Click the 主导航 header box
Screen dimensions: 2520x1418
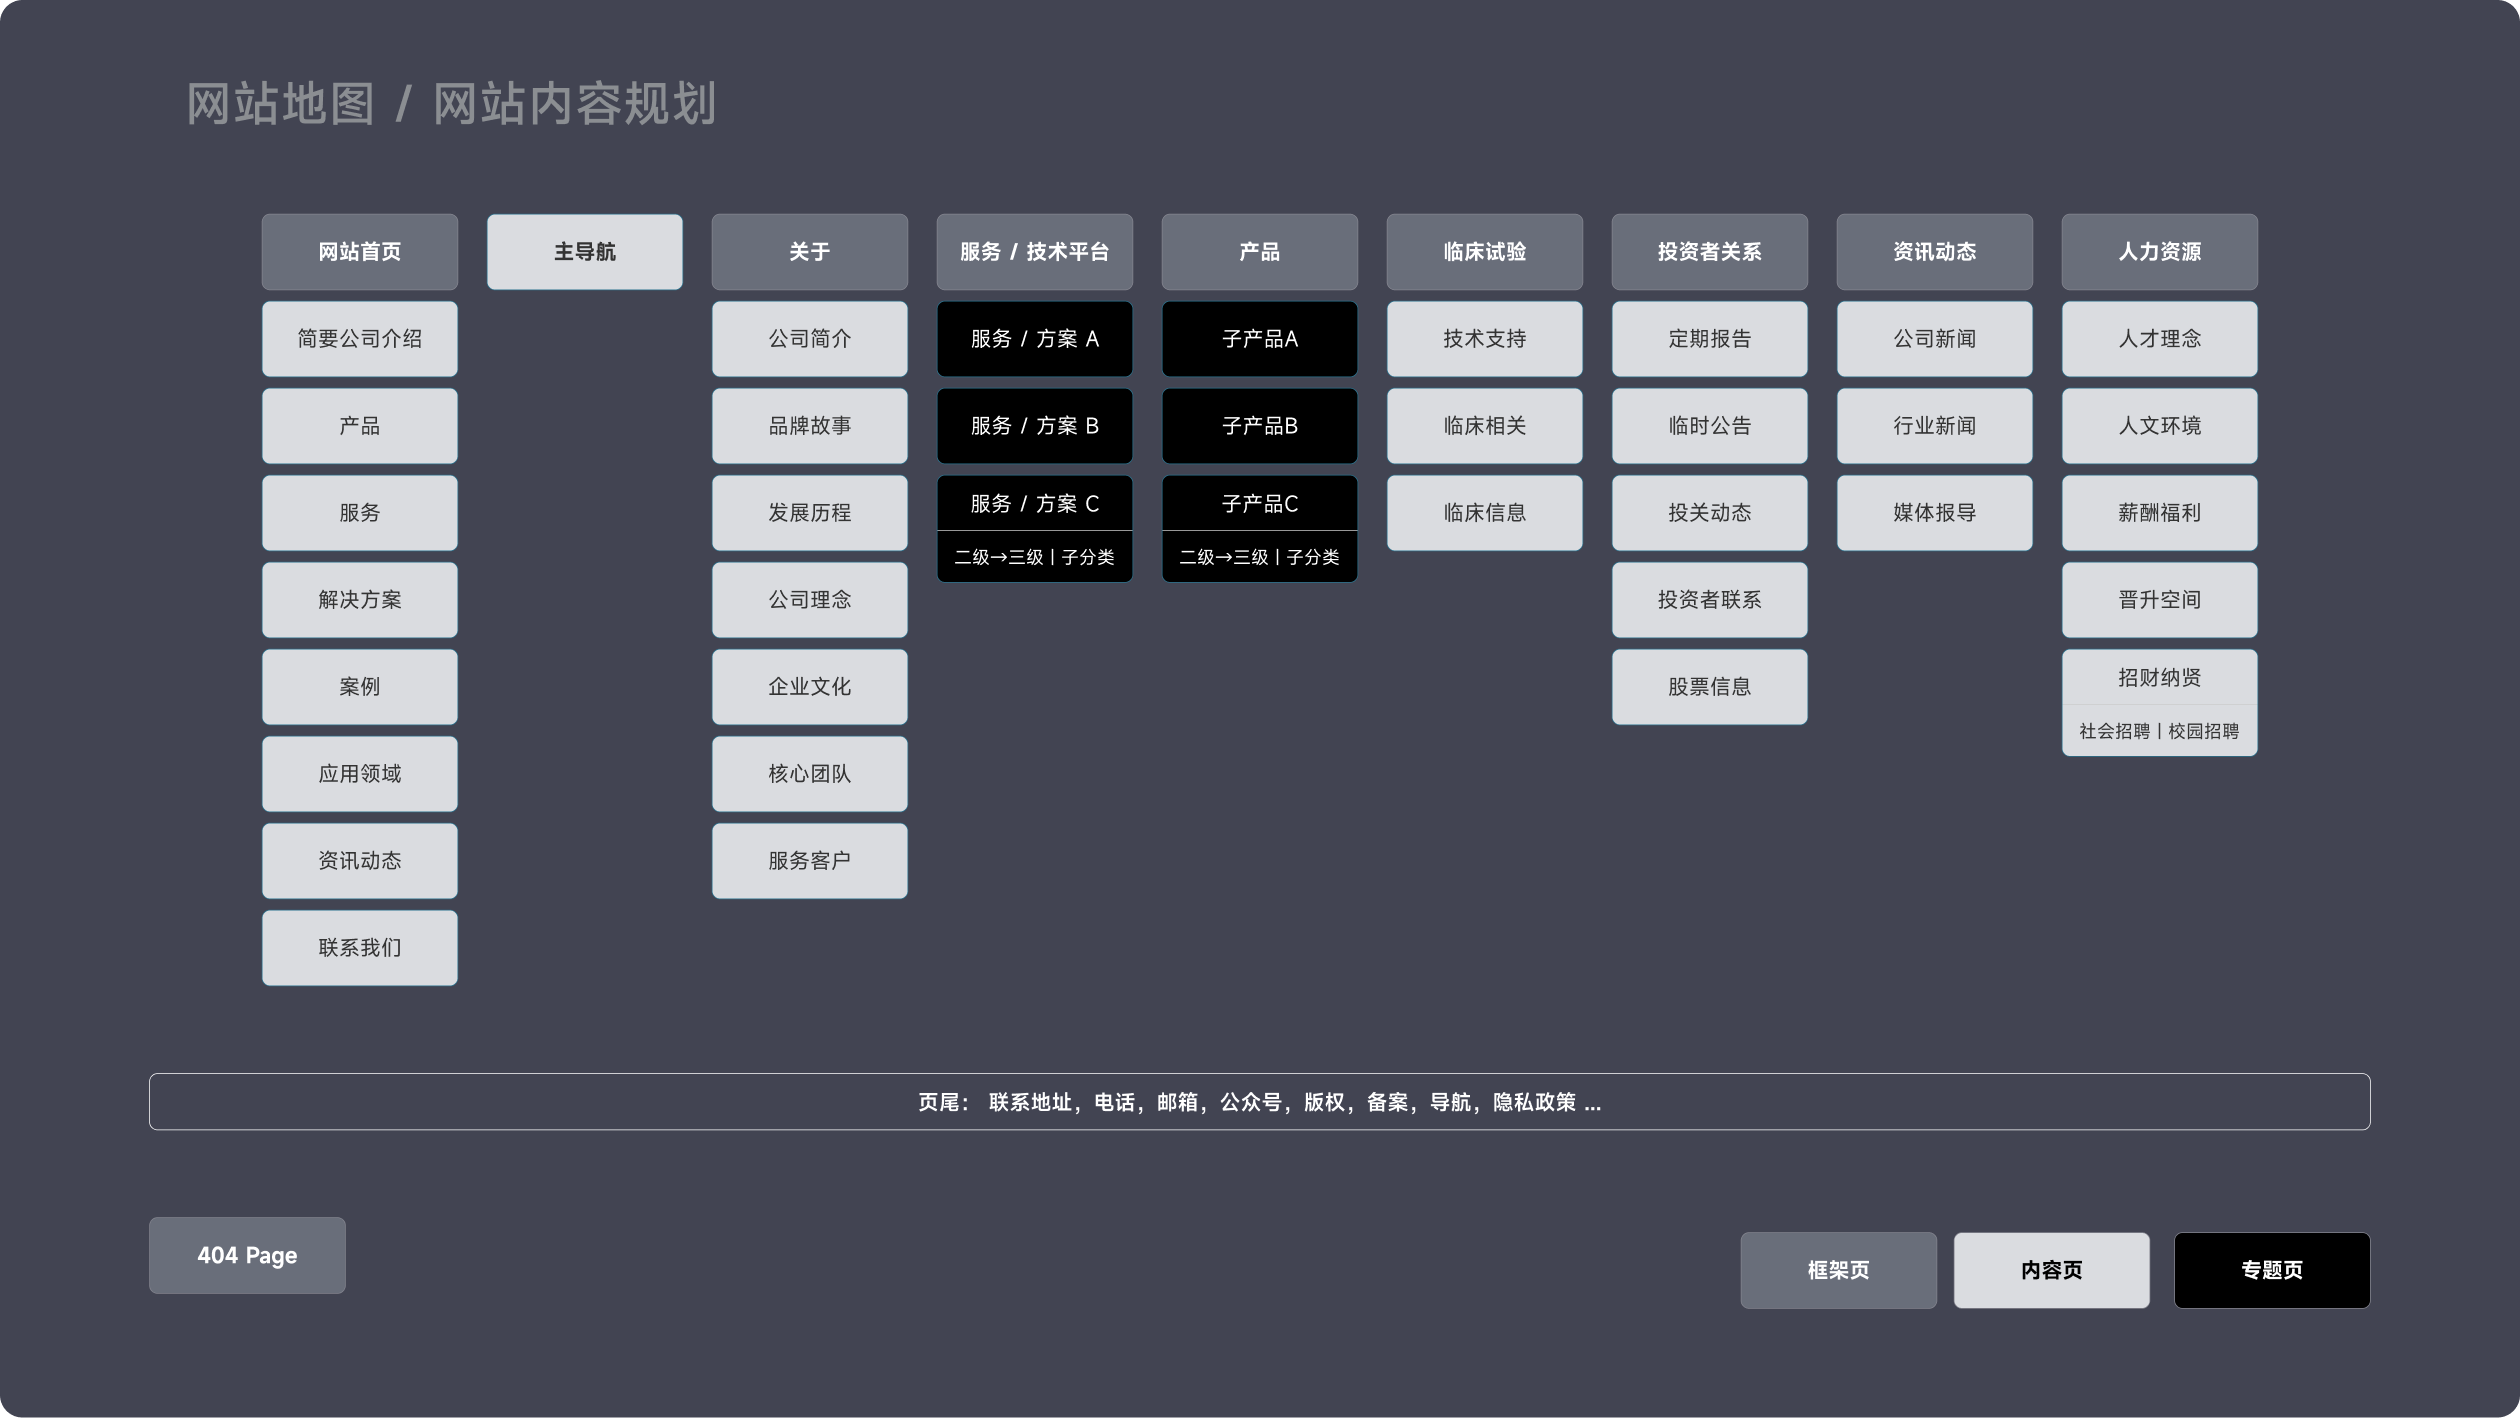click(x=584, y=252)
